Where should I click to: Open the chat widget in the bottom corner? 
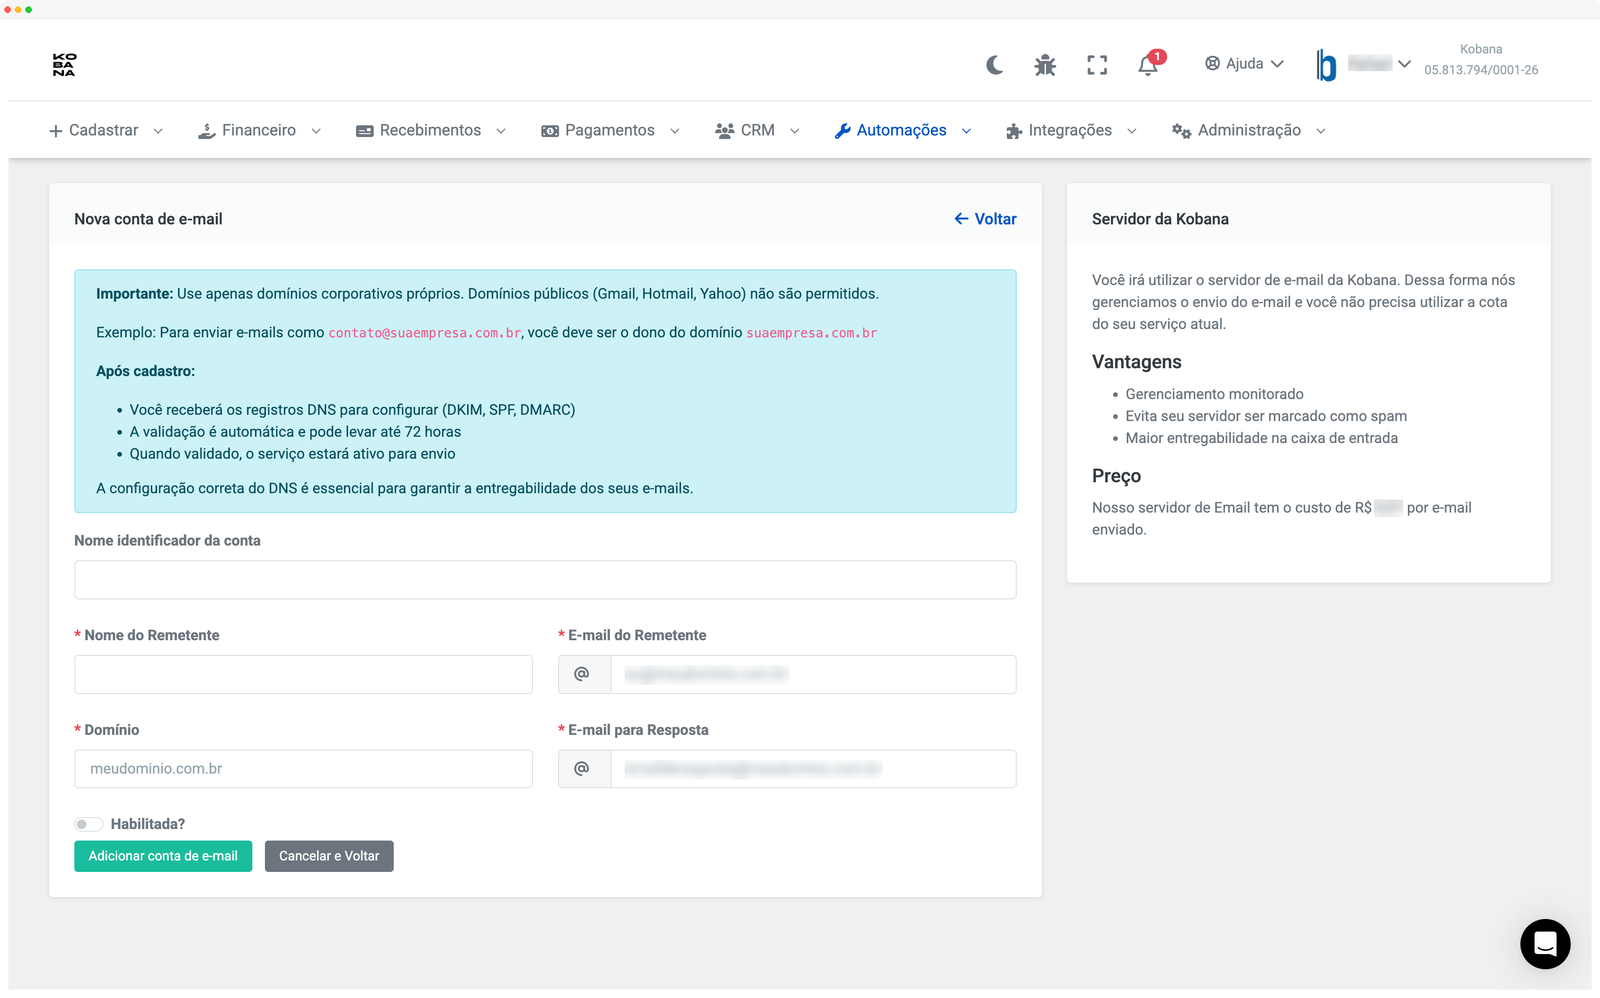1544,944
